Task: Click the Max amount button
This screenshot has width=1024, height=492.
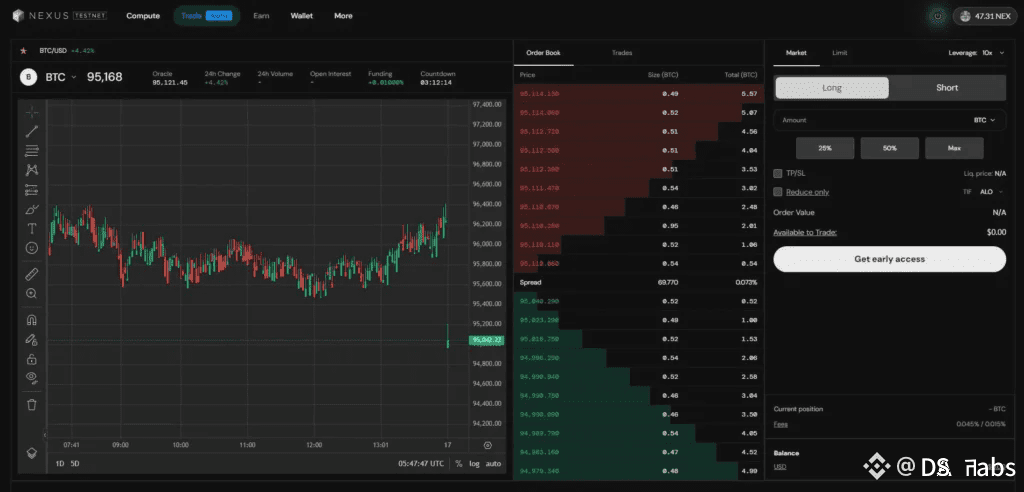Action: pos(954,148)
